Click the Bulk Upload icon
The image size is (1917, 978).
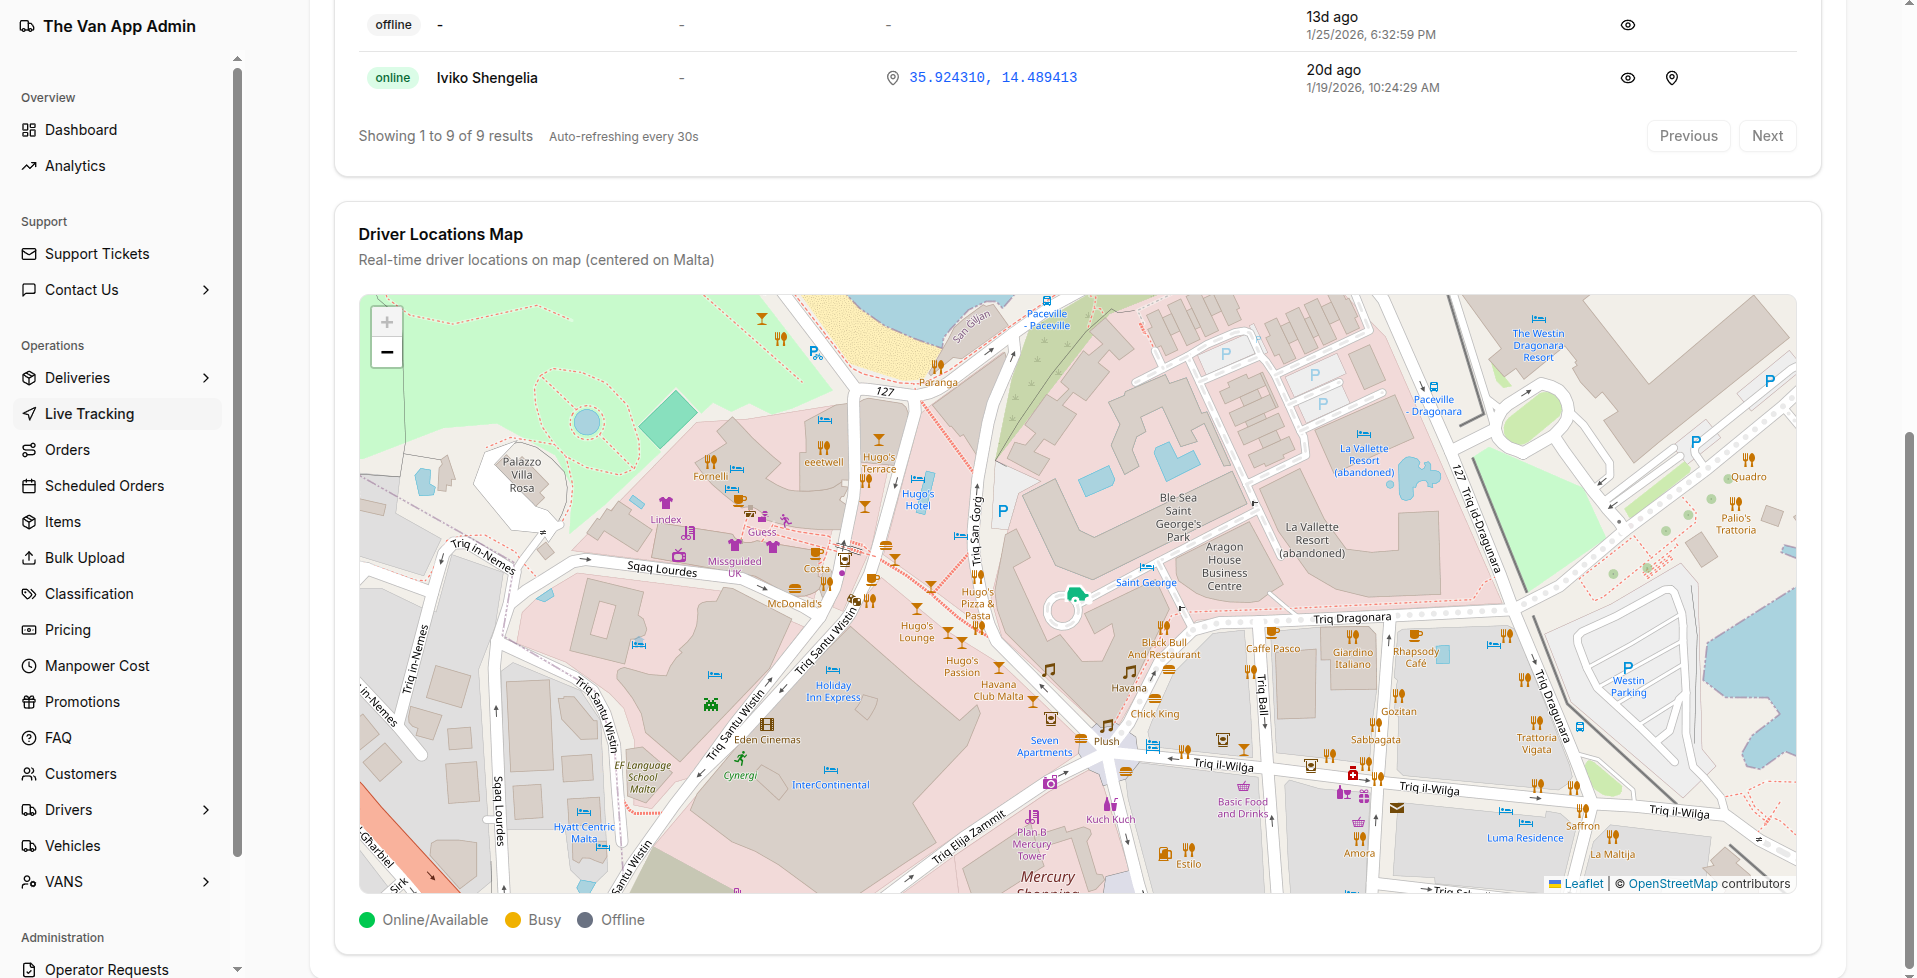pyautogui.click(x=29, y=558)
